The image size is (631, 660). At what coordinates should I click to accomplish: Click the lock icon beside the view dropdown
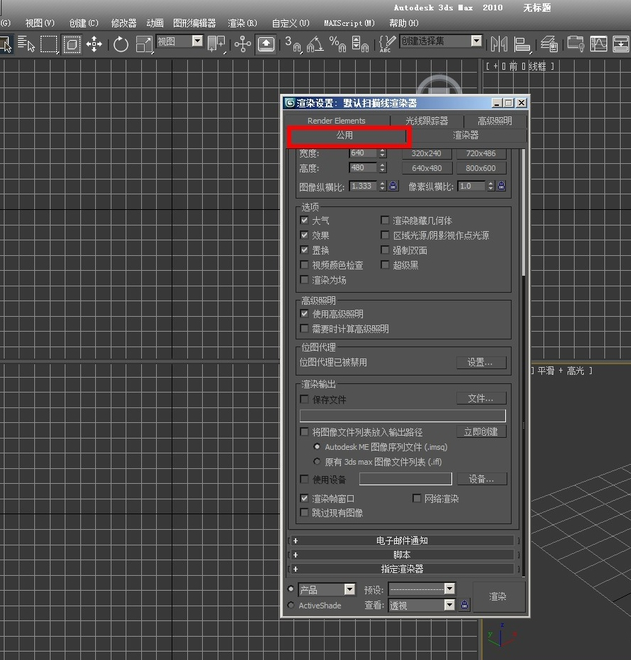point(464,605)
